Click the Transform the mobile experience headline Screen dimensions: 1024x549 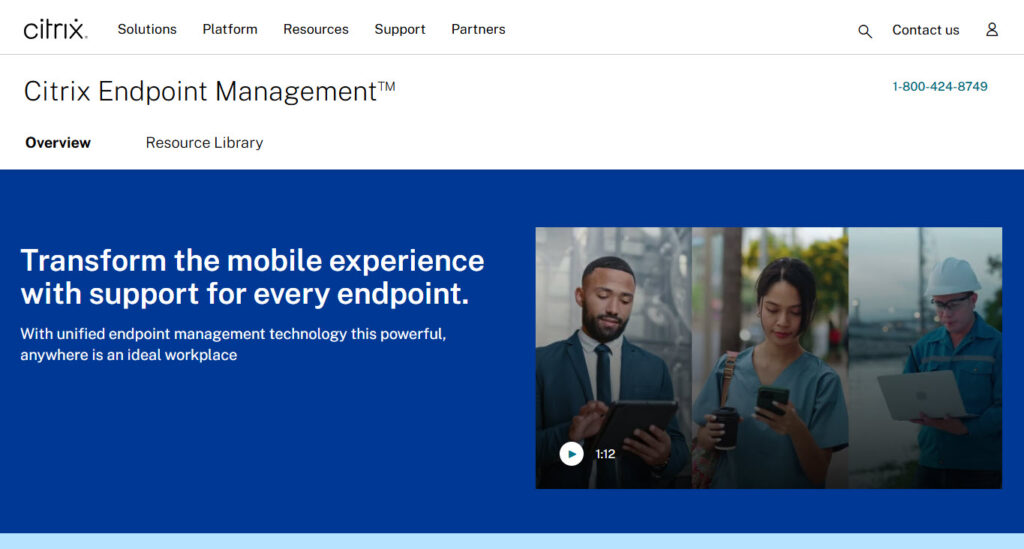pos(252,277)
